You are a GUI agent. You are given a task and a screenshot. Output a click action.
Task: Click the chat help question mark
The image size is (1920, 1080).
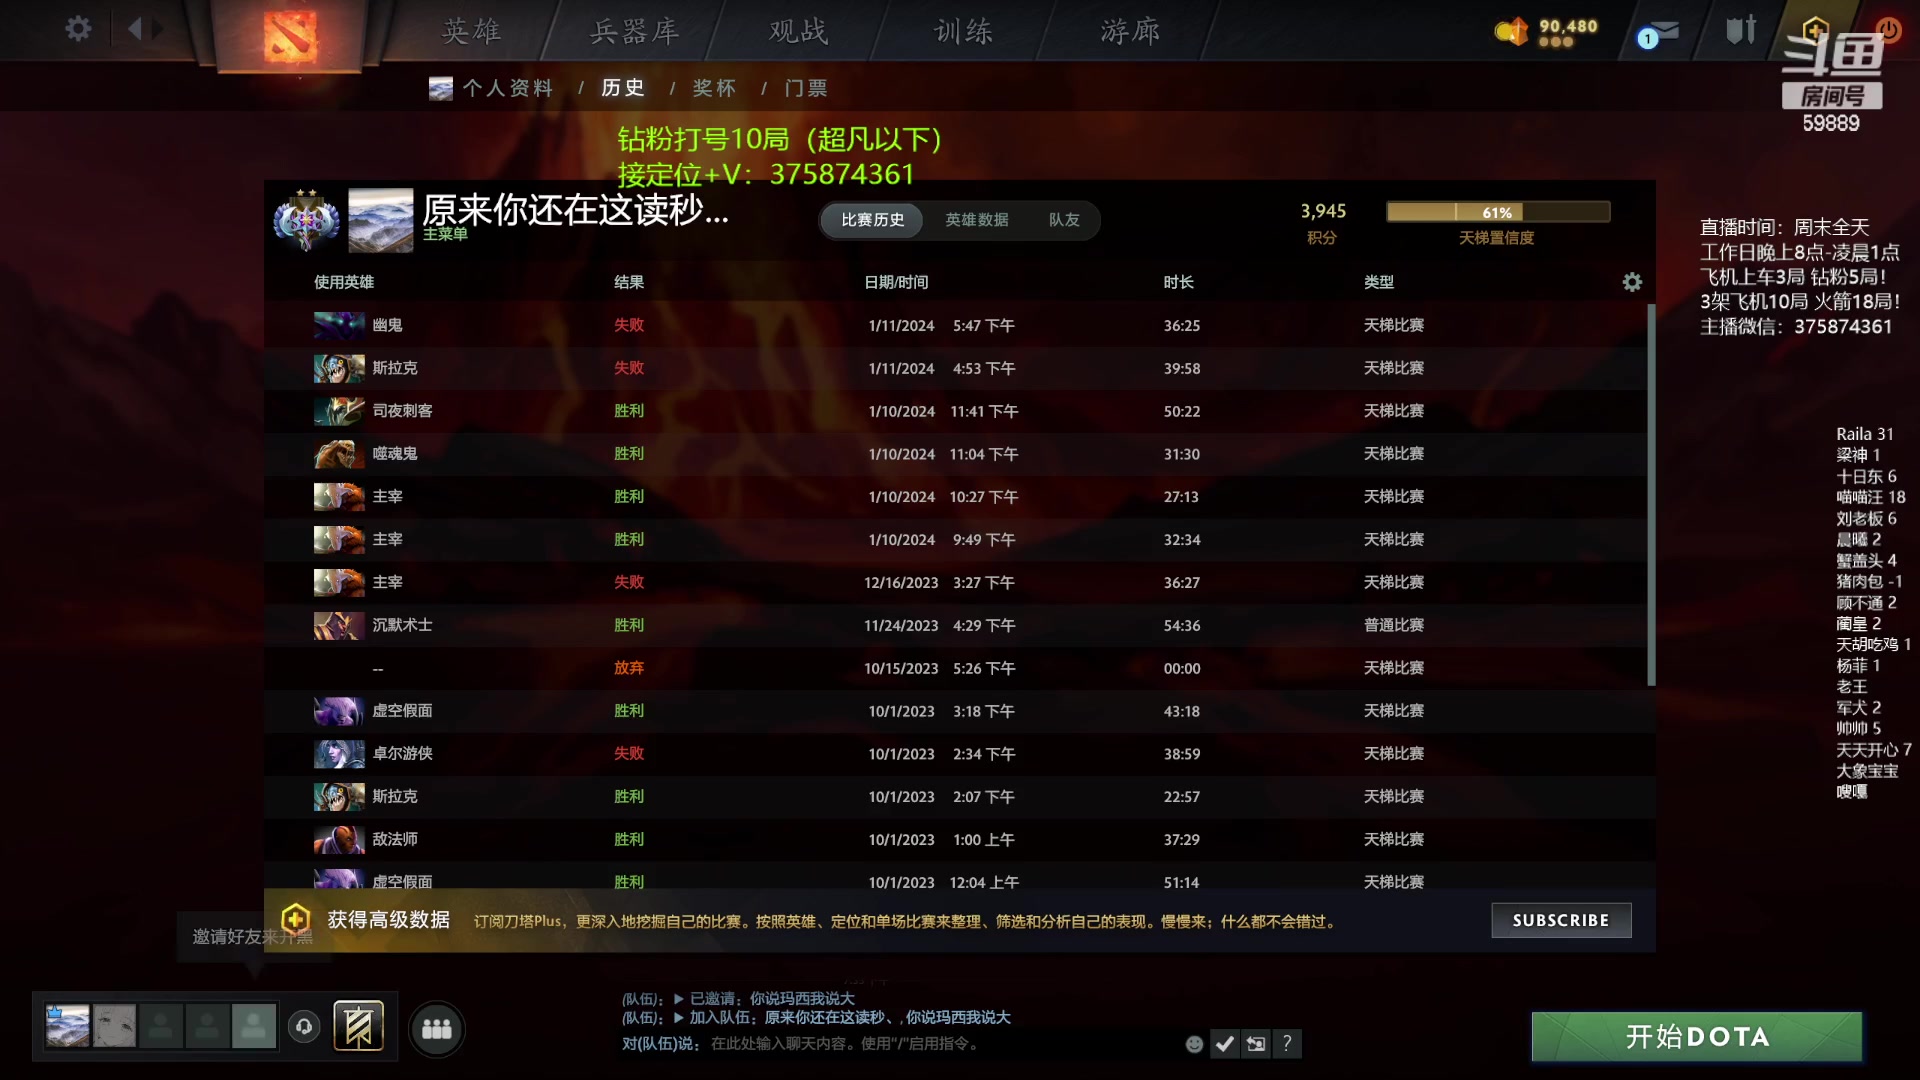(1287, 1044)
